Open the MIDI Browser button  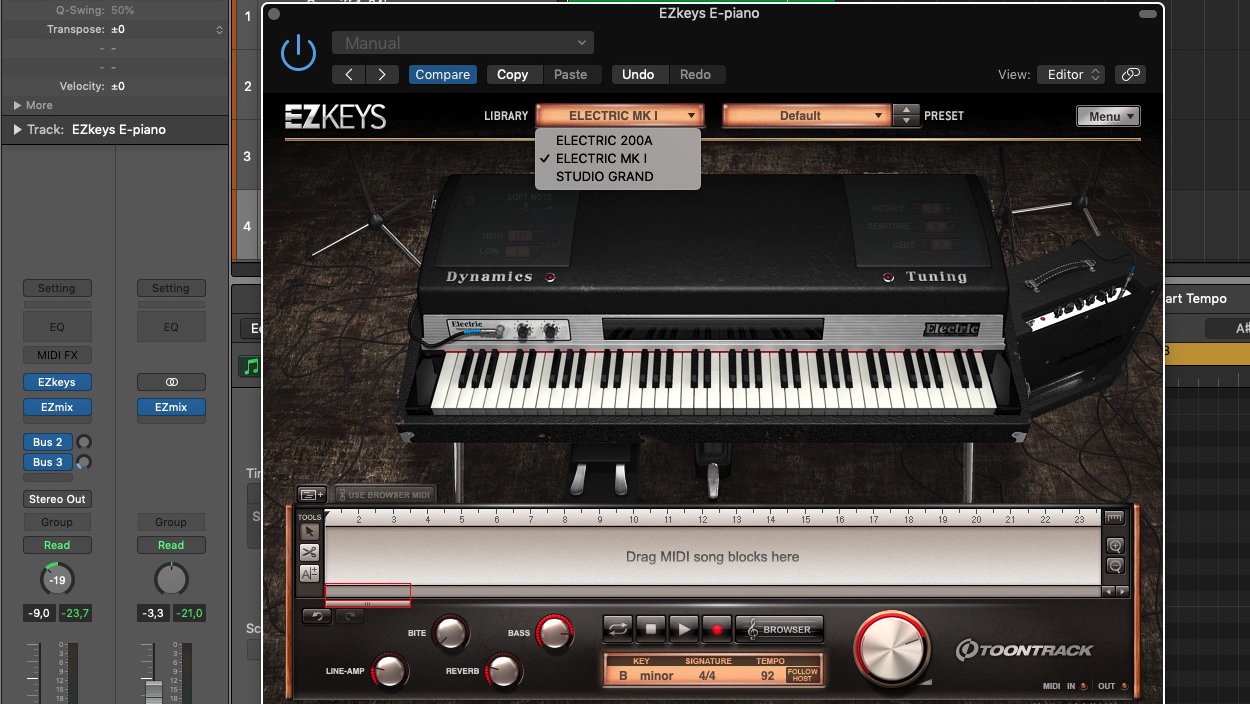coord(780,629)
